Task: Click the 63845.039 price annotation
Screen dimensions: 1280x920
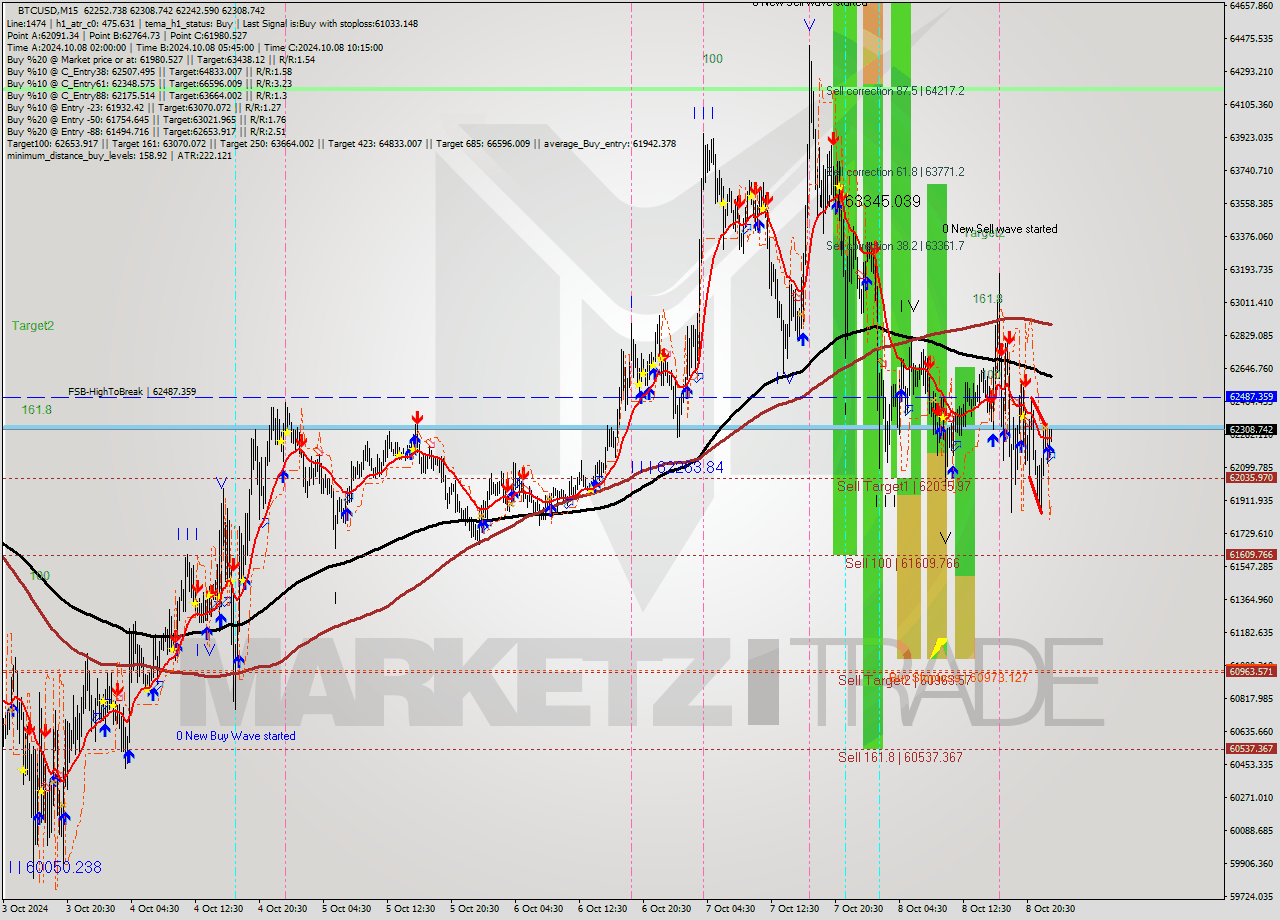Action: pos(879,202)
